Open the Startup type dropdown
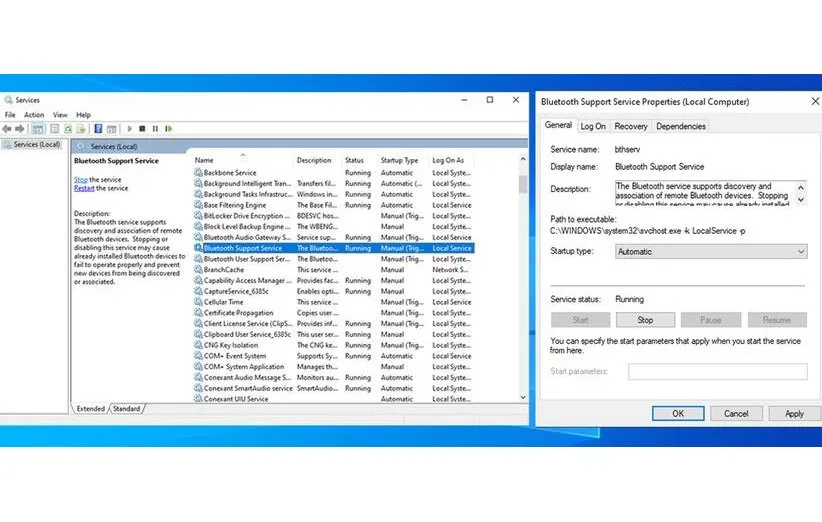 (711, 252)
